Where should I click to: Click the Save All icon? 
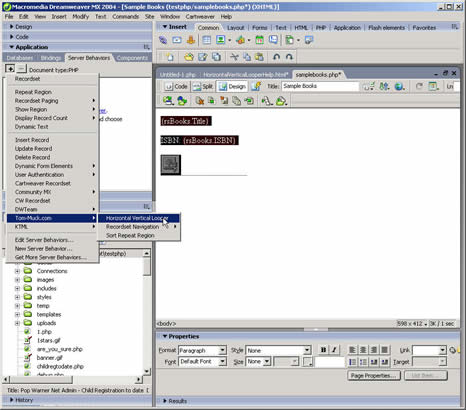point(216,57)
